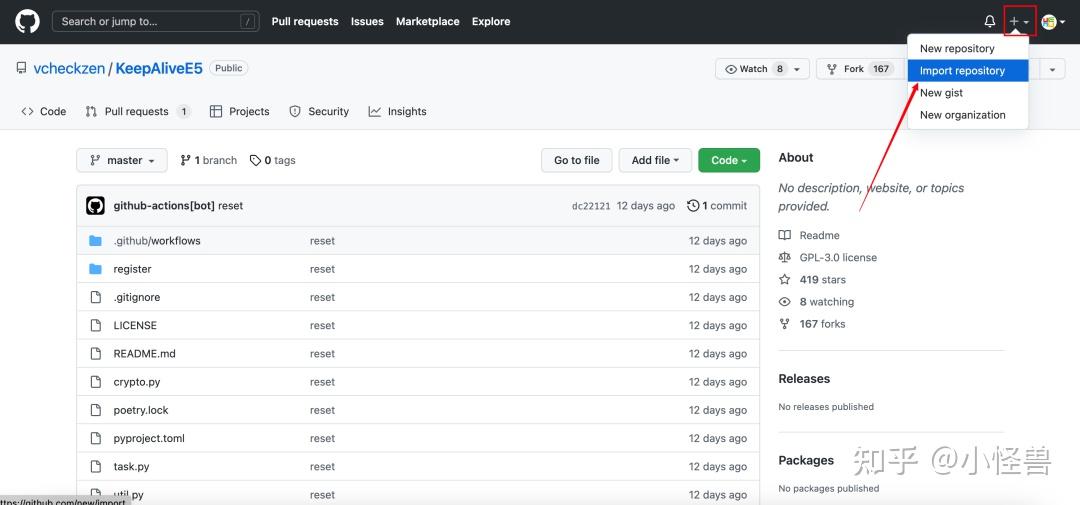Click the license scale icon in About
The height and width of the screenshot is (505, 1080).
click(785, 257)
